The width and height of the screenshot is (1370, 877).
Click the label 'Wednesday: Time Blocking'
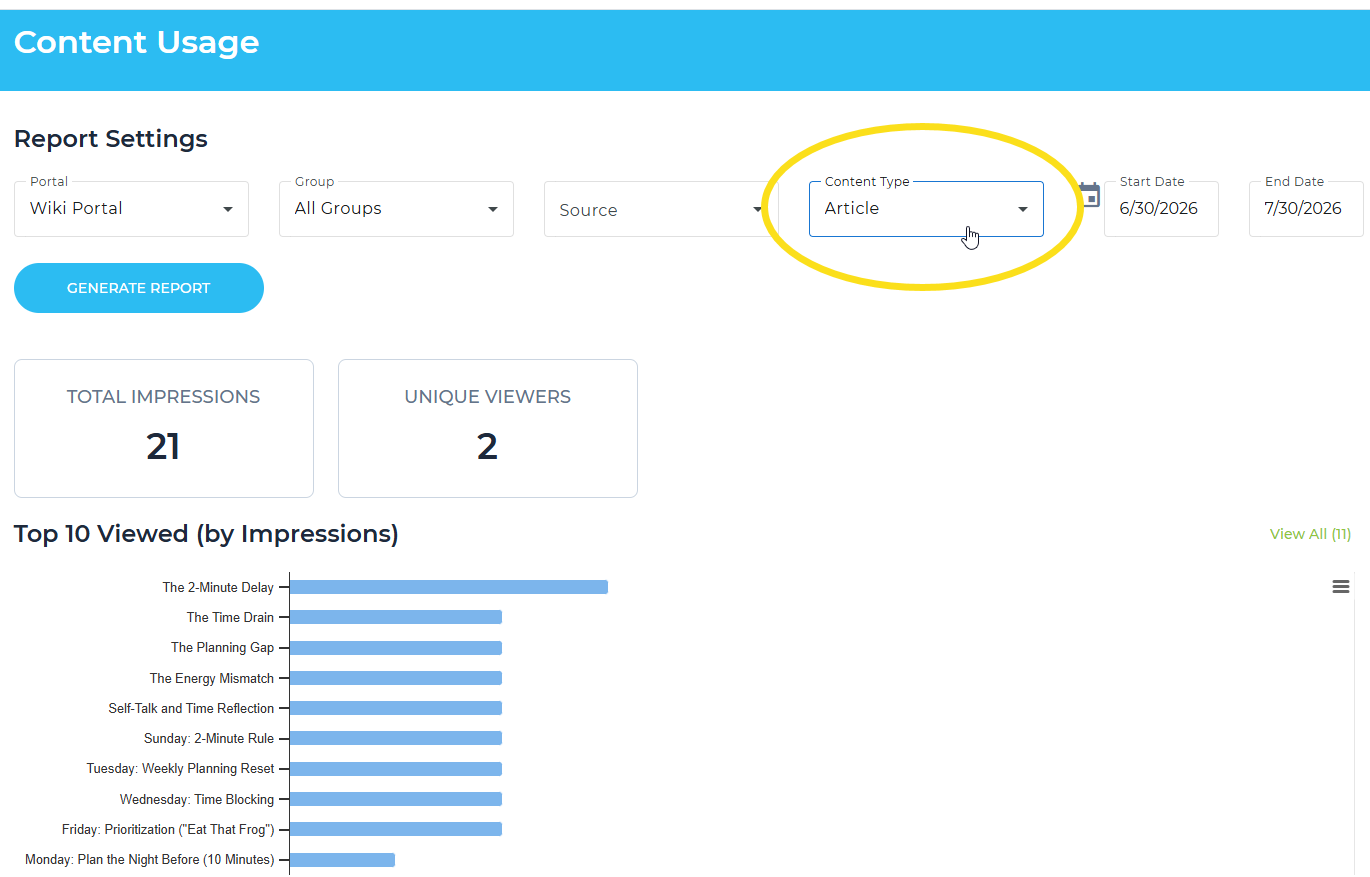197,799
